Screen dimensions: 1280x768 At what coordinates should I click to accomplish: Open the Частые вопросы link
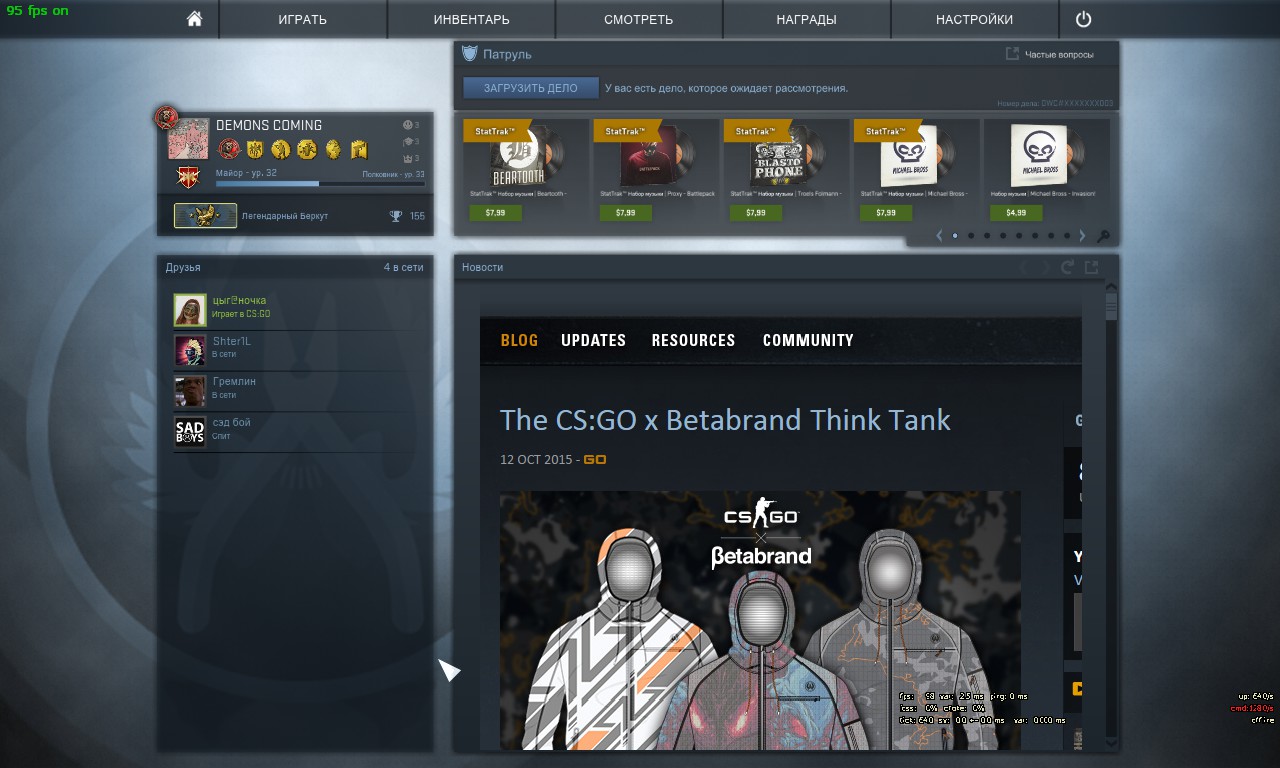point(1059,54)
